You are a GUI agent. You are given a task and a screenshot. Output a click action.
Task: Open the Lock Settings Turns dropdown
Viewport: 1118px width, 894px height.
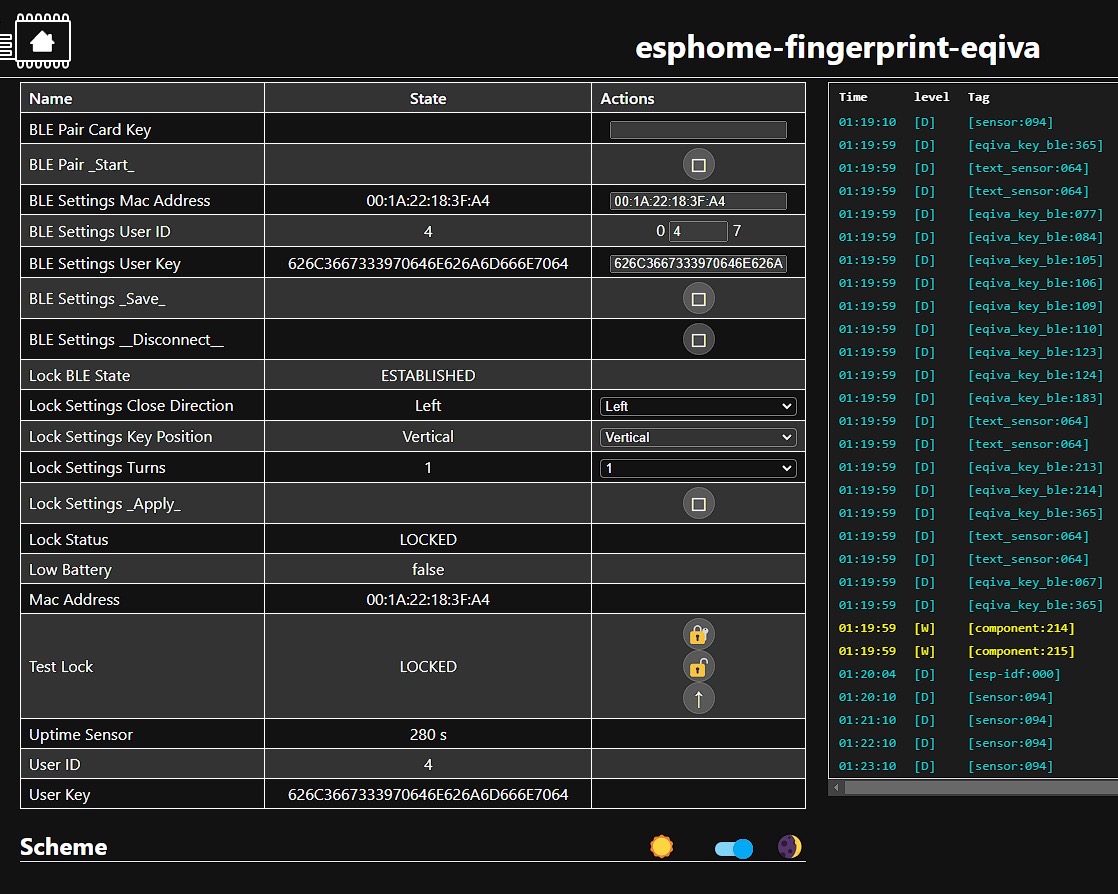[x=698, y=468]
